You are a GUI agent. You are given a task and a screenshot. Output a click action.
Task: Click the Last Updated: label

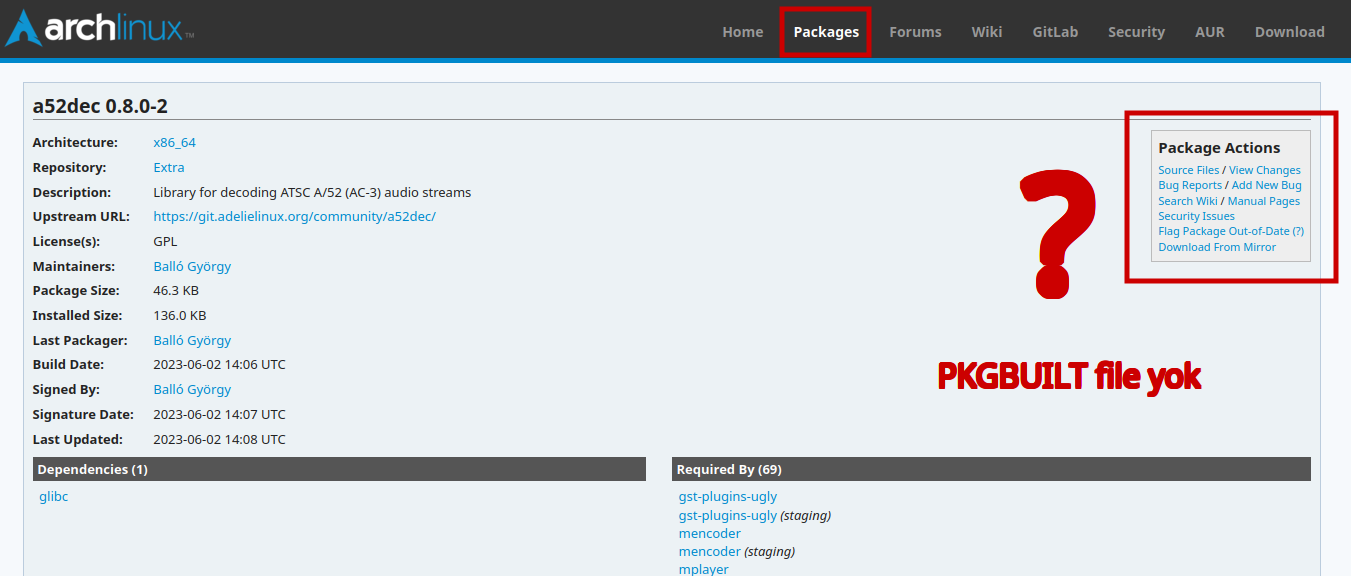77,439
